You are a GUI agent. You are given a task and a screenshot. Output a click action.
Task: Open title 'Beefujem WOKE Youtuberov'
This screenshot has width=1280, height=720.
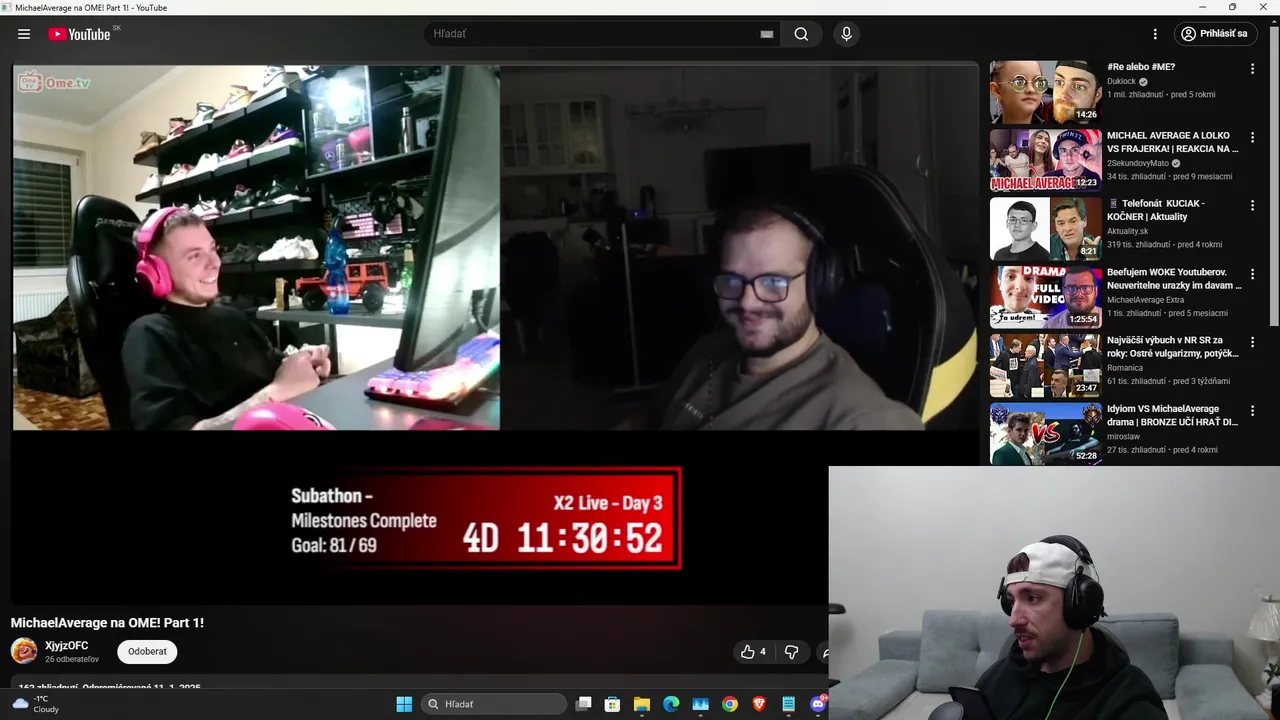tap(1174, 279)
